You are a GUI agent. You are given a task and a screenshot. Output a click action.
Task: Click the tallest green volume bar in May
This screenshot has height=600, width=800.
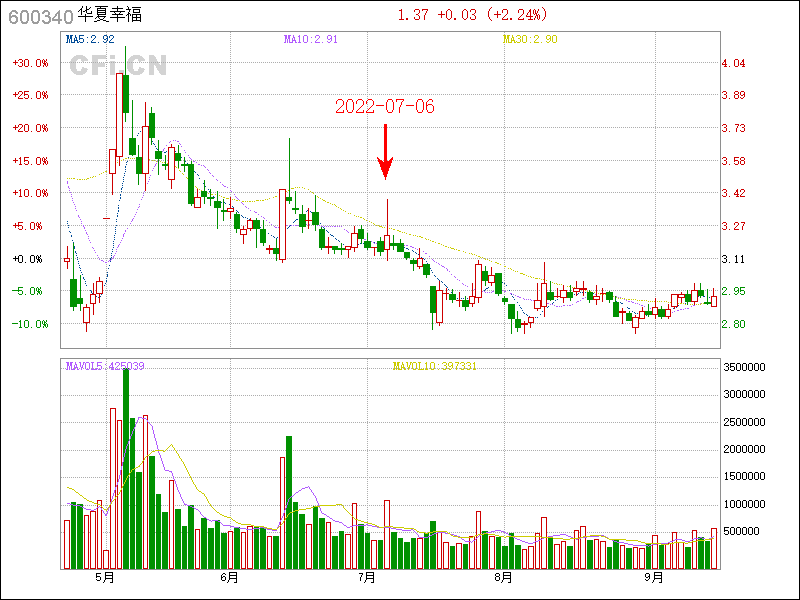pos(126,469)
